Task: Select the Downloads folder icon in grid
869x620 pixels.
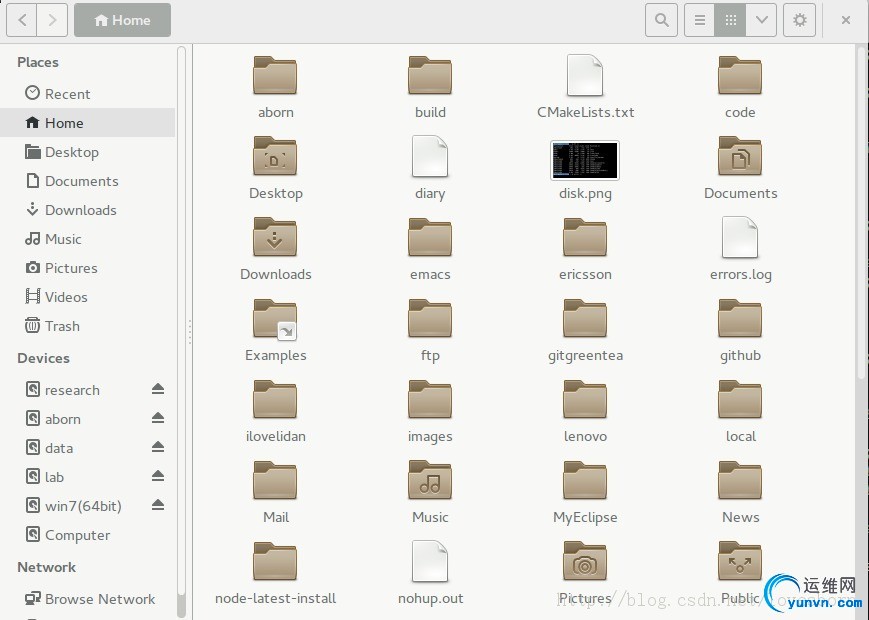Action: coord(275,237)
